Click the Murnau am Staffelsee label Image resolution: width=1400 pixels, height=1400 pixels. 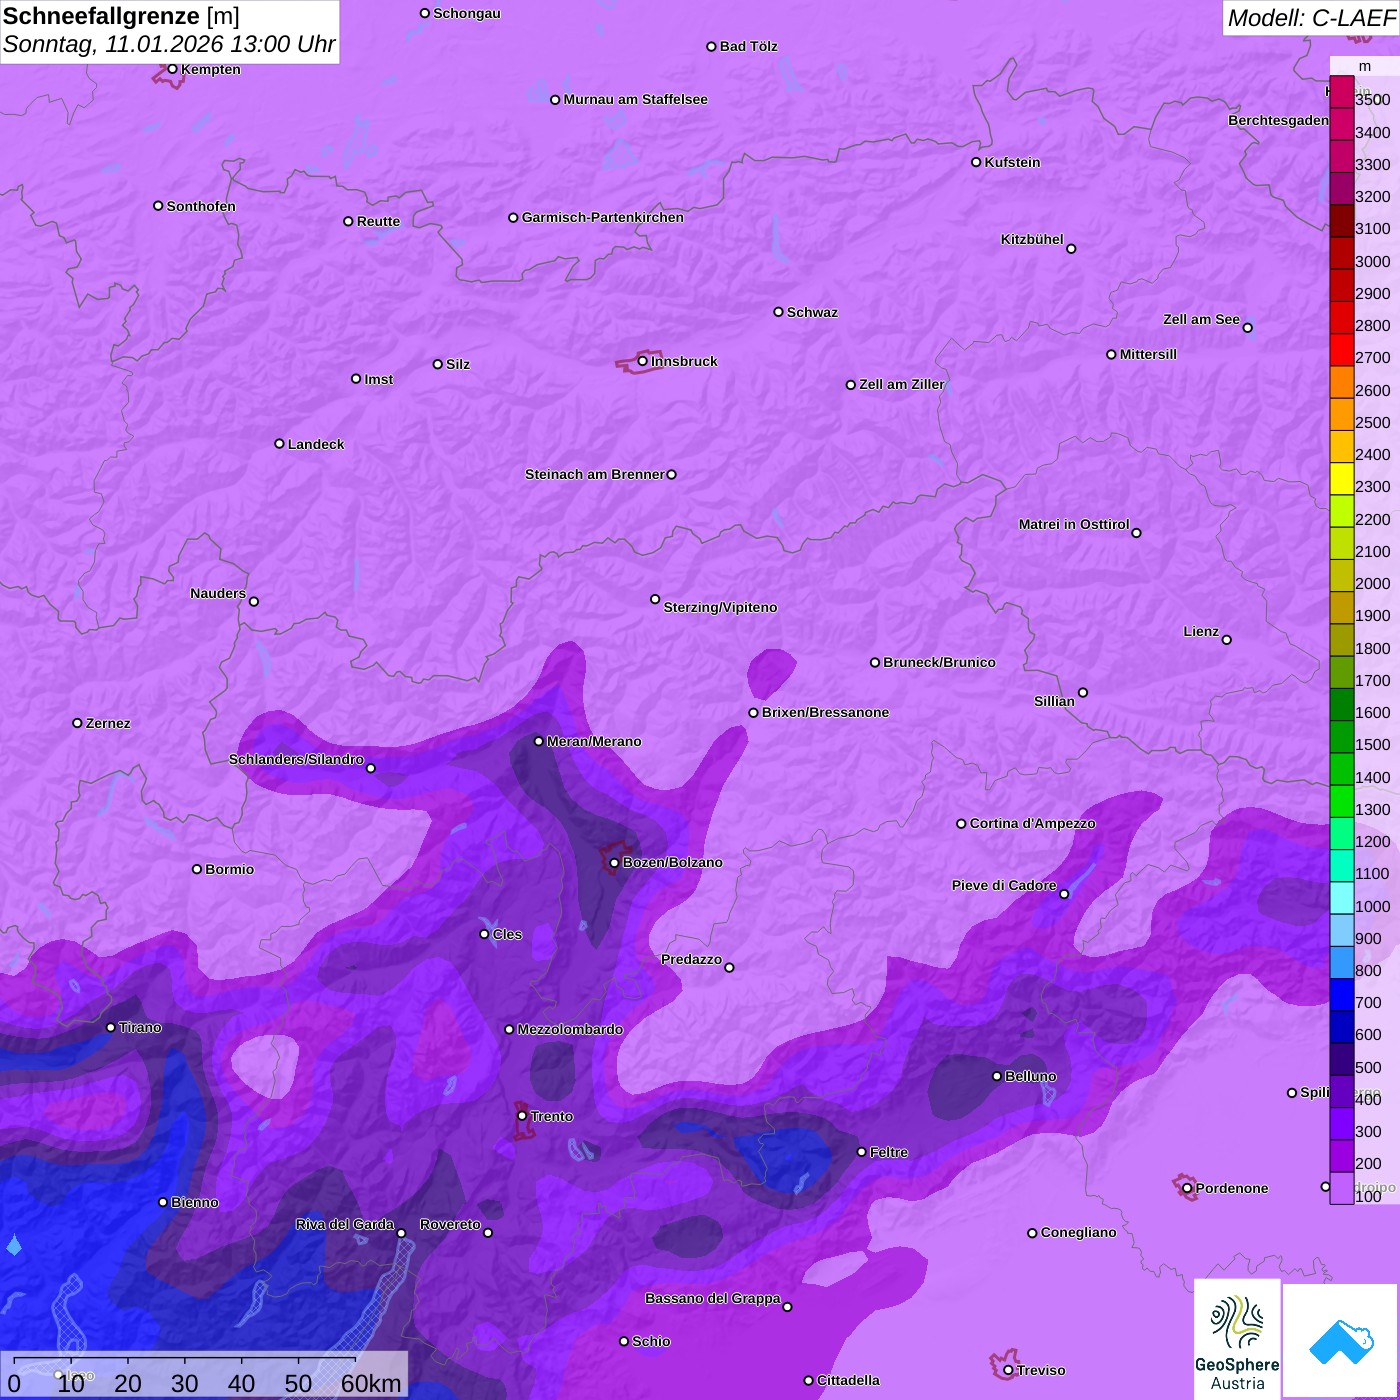pyautogui.click(x=635, y=99)
